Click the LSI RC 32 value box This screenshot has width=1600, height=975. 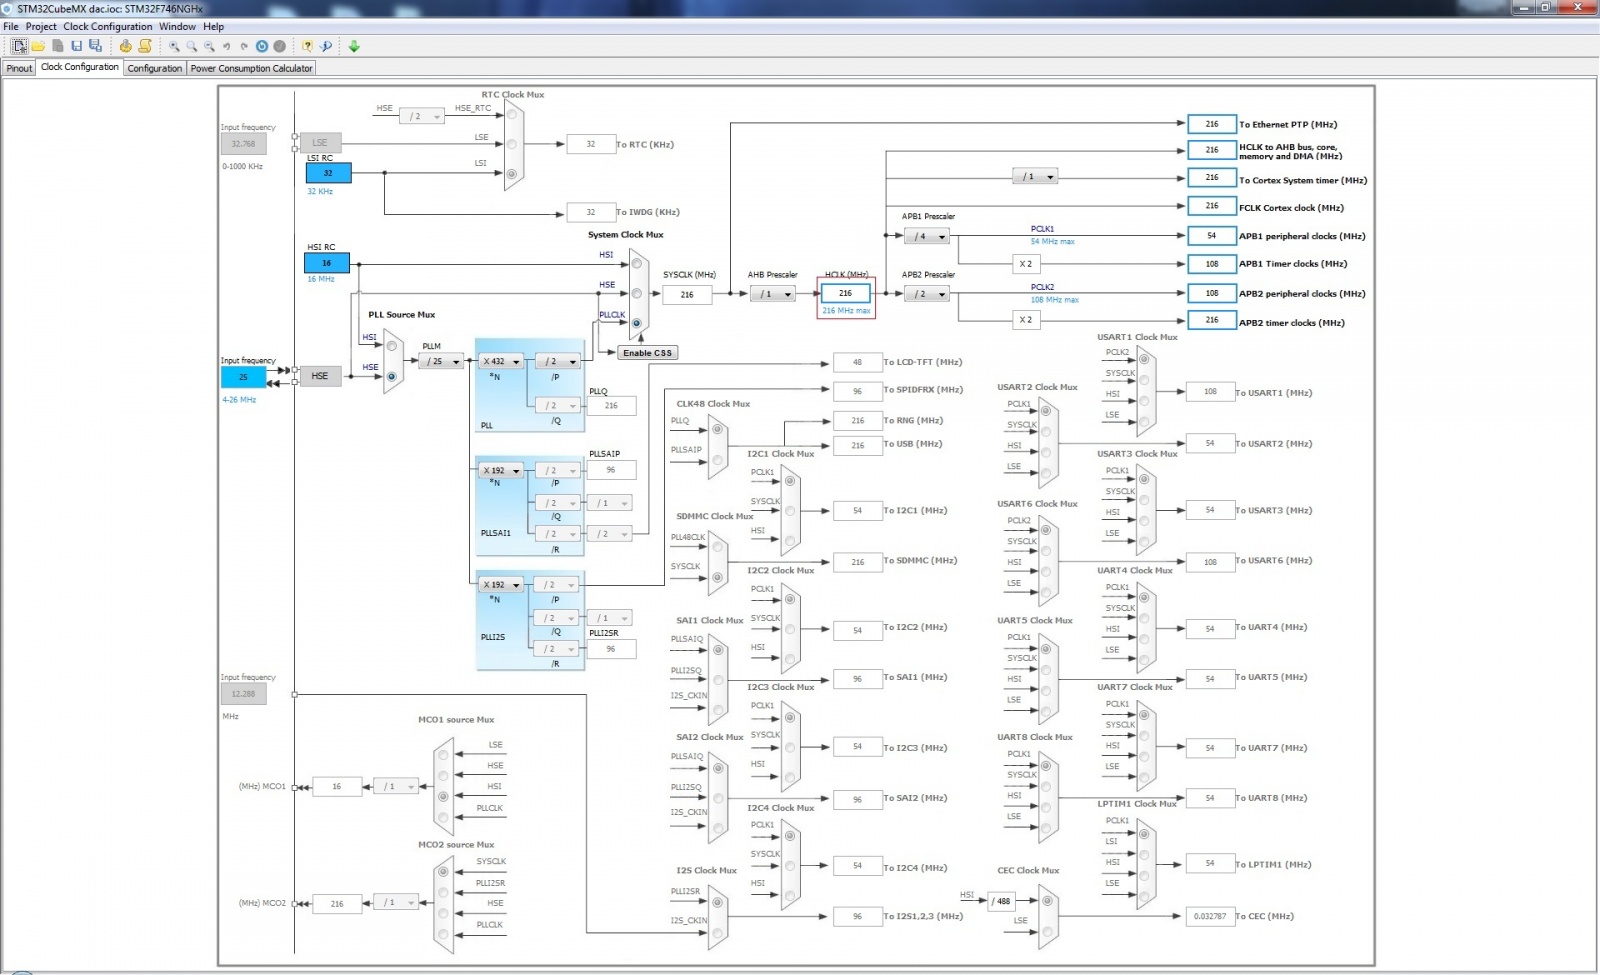point(328,173)
